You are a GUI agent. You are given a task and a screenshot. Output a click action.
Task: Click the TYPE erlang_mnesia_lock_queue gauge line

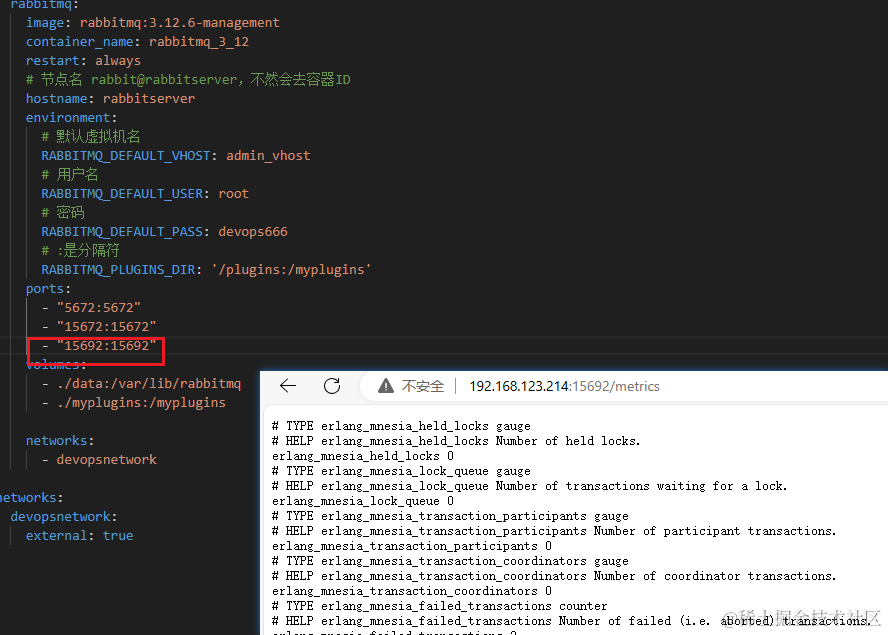pyautogui.click(x=401, y=471)
